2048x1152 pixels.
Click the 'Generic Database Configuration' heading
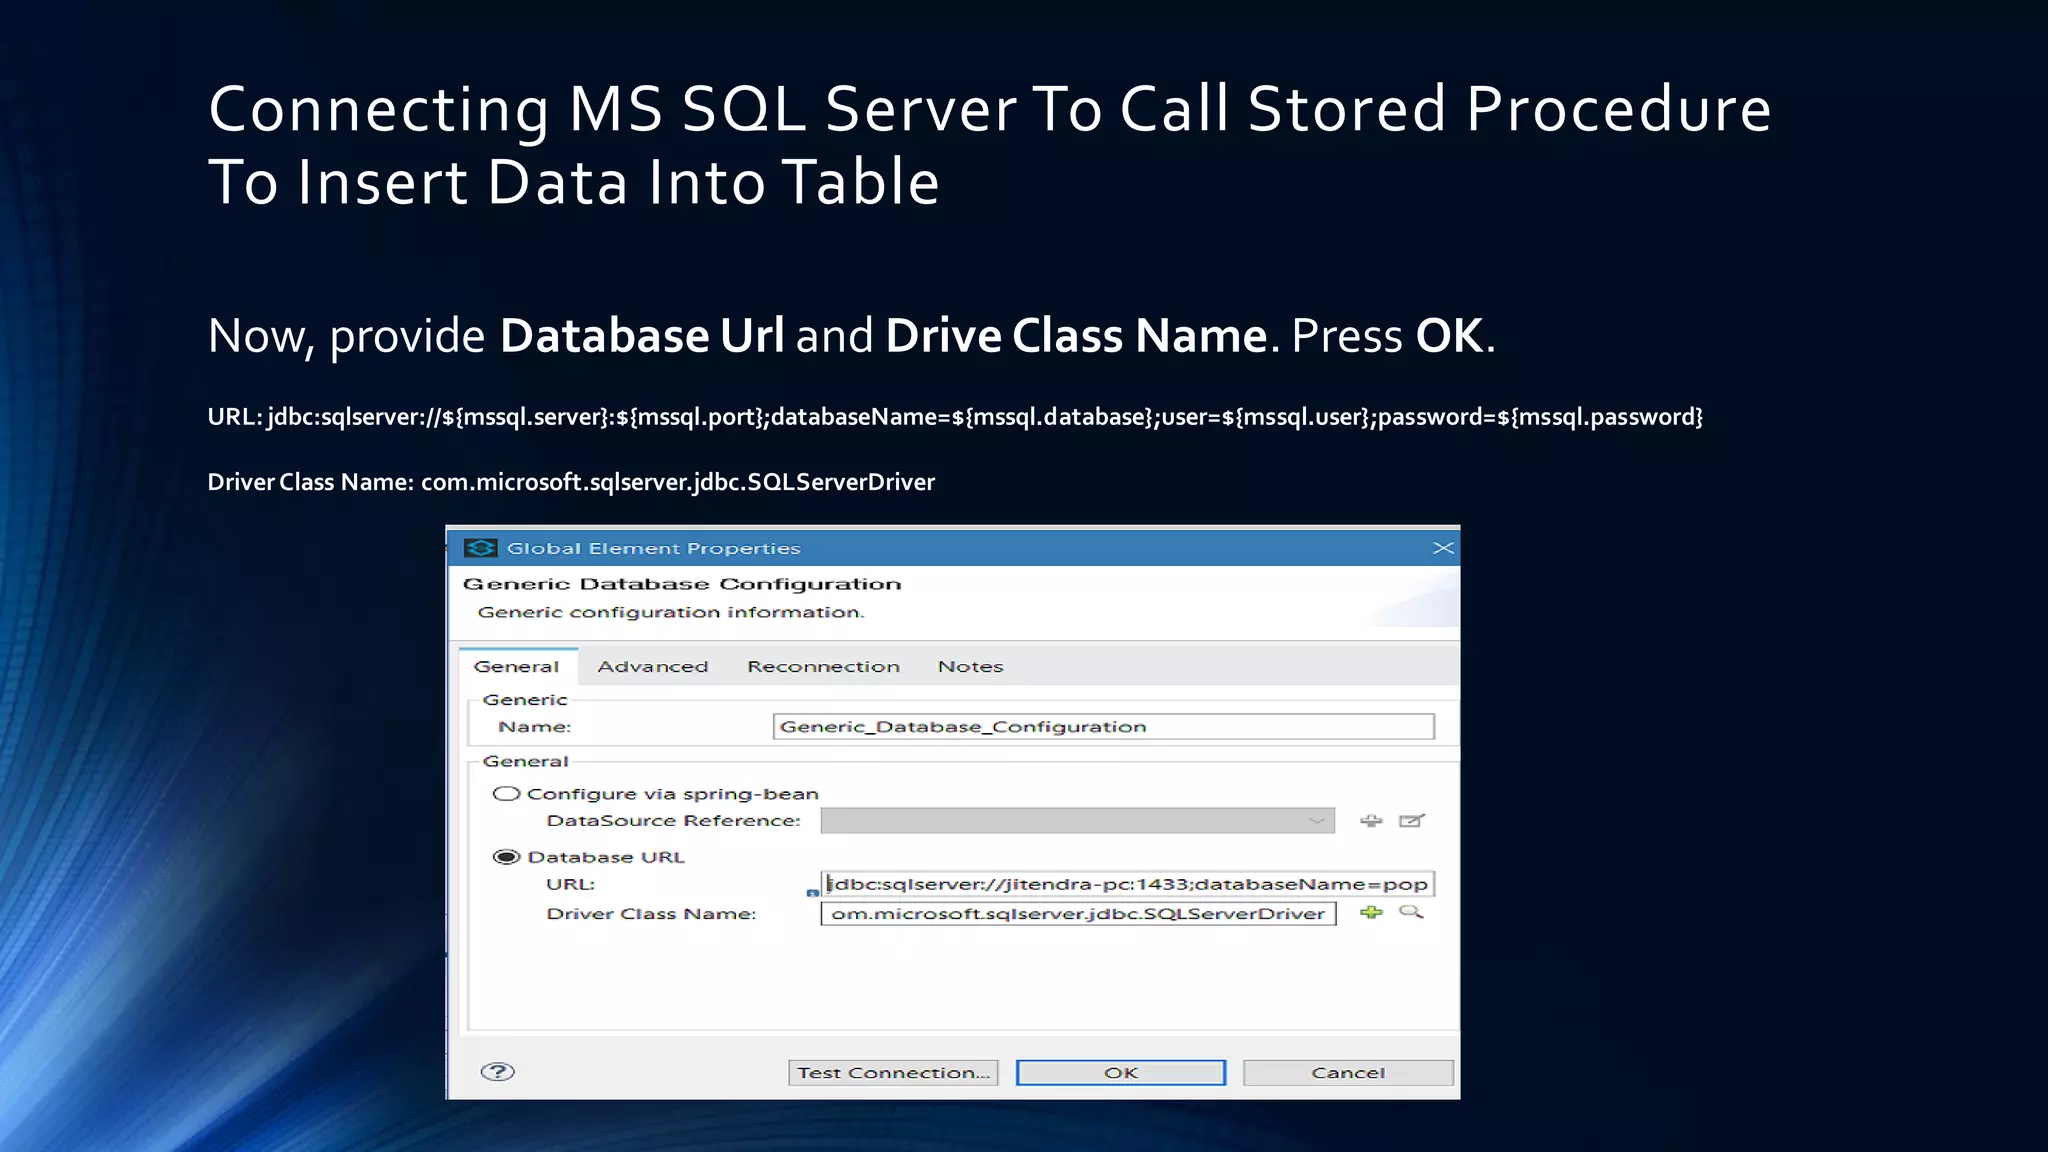(x=682, y=584)
